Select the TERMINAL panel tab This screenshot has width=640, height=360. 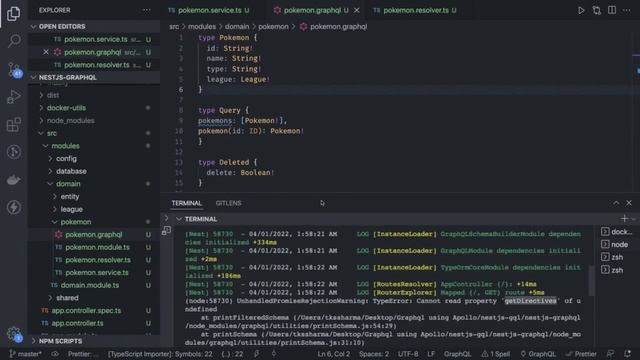[187, 203]
